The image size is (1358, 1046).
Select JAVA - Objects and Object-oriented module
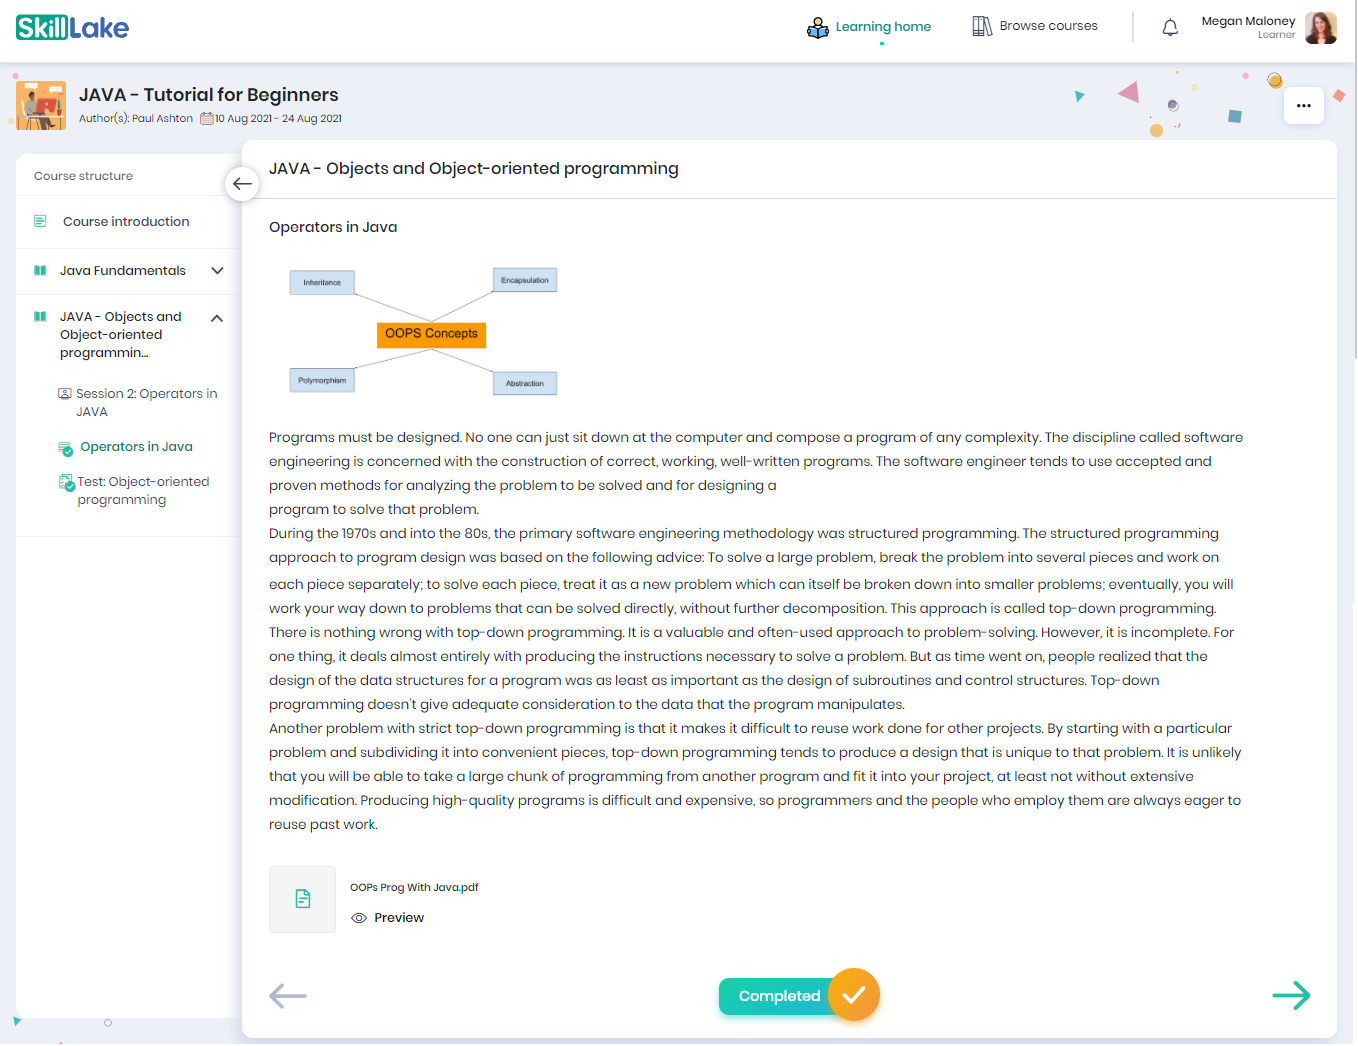[x=121, y=335]
